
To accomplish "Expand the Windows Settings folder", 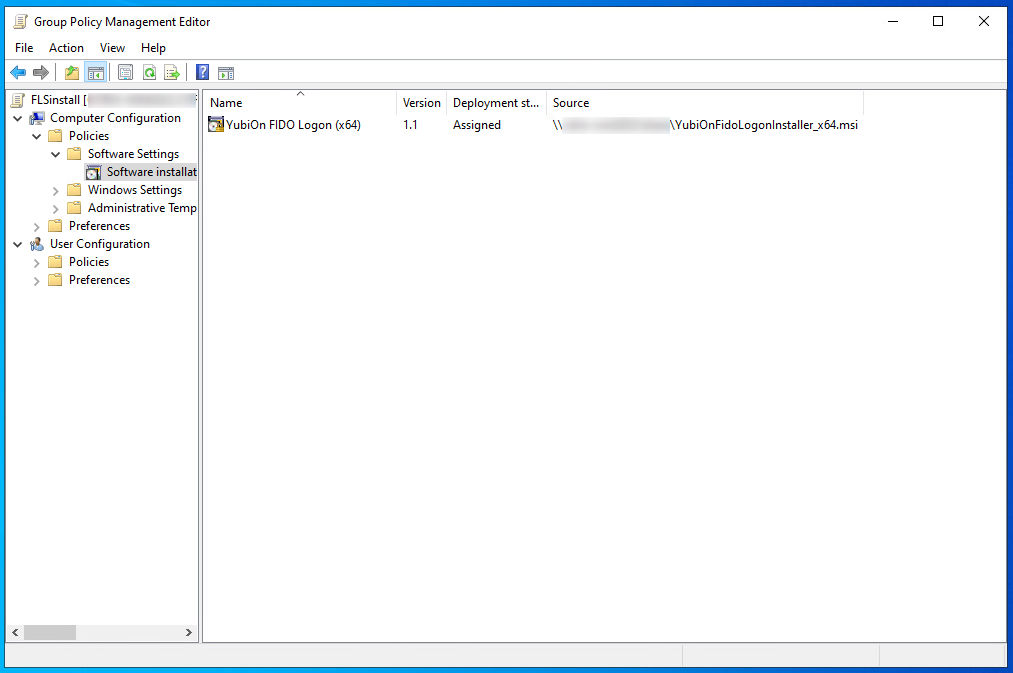I will coord(56,190).
